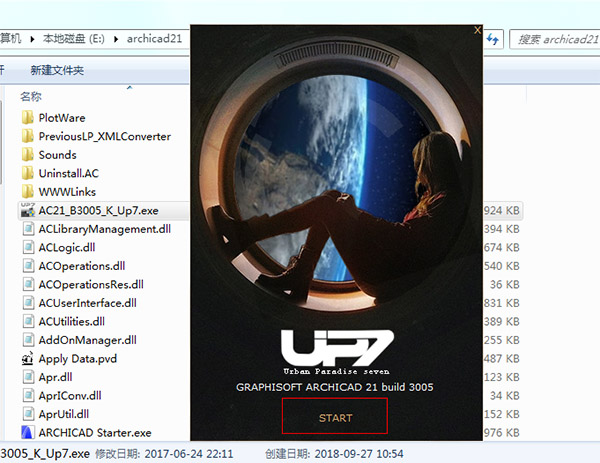Image resolution: width=600 pixels, height=463 pixels.
Task: Click the 修改日期 2017-06-24 22:11 status text
Action: [164, 454]
